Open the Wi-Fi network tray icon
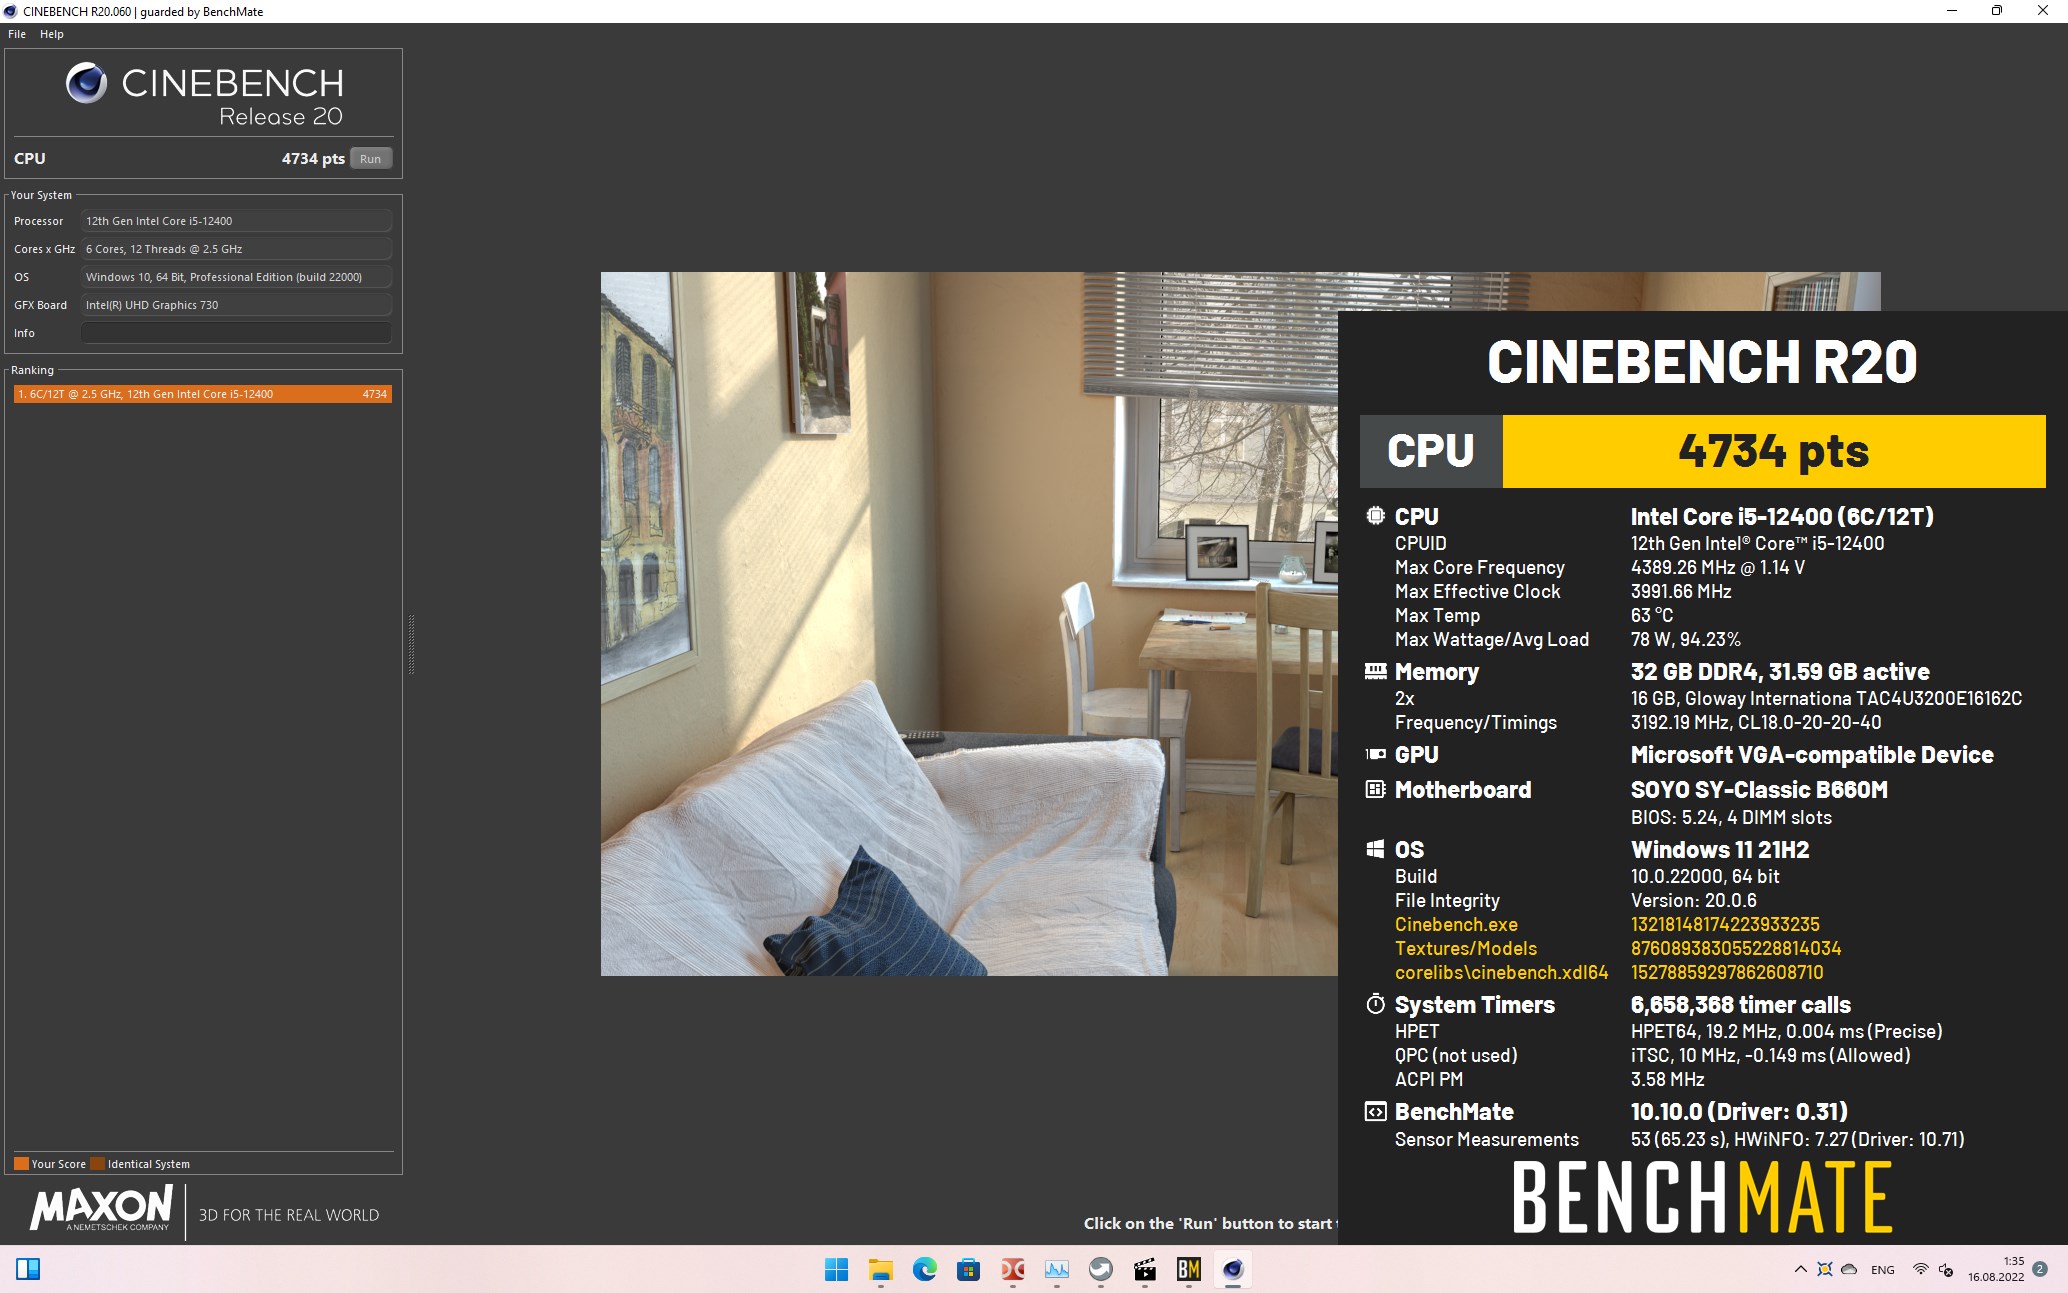This screenshot has width=2068, height=1293. click(1920, 1269)
